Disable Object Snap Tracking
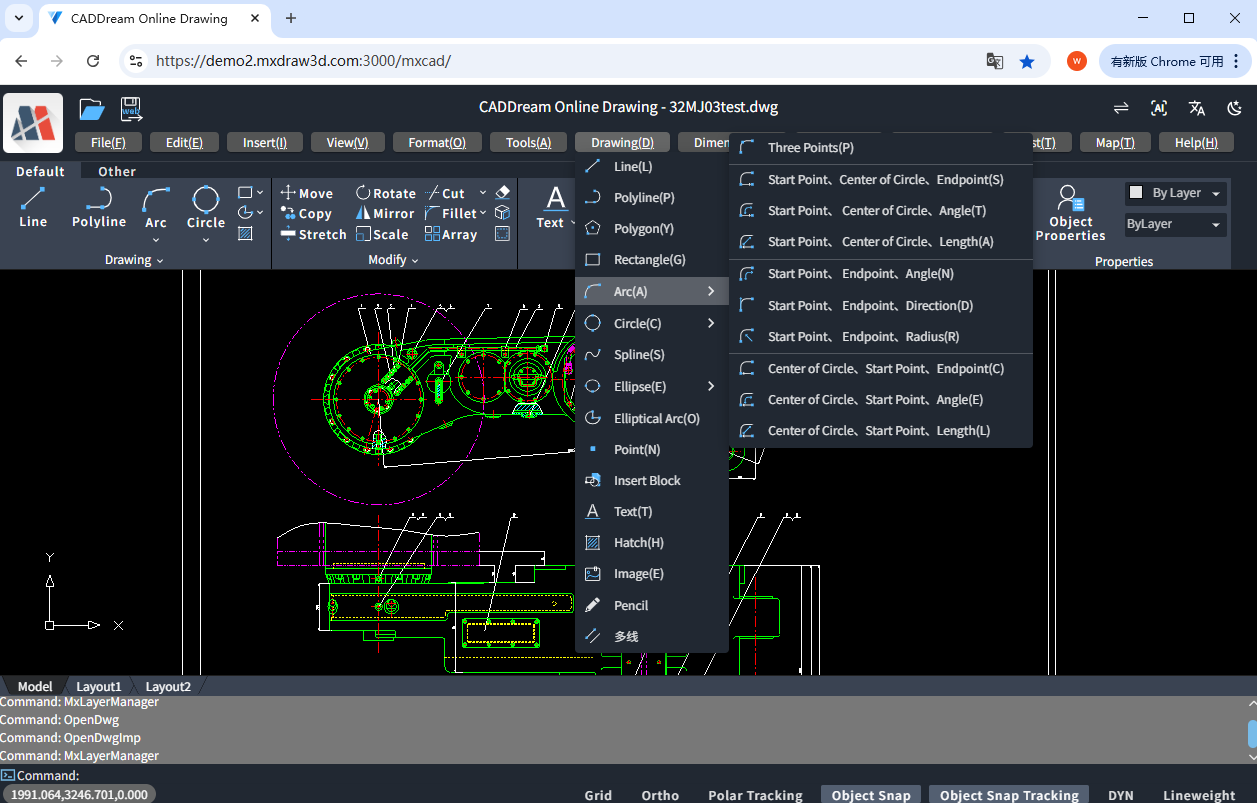 click(1009, 795)
